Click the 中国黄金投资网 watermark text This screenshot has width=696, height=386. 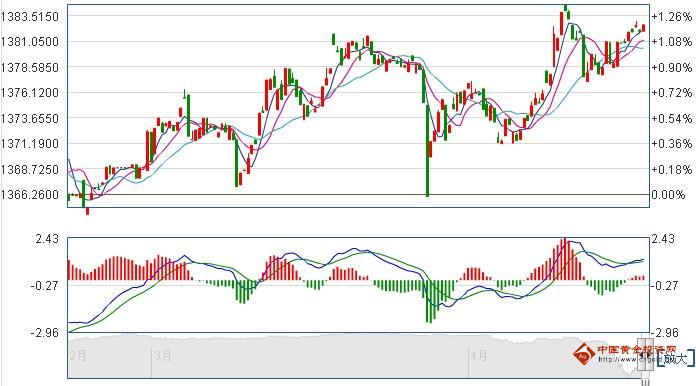[637, 350]
